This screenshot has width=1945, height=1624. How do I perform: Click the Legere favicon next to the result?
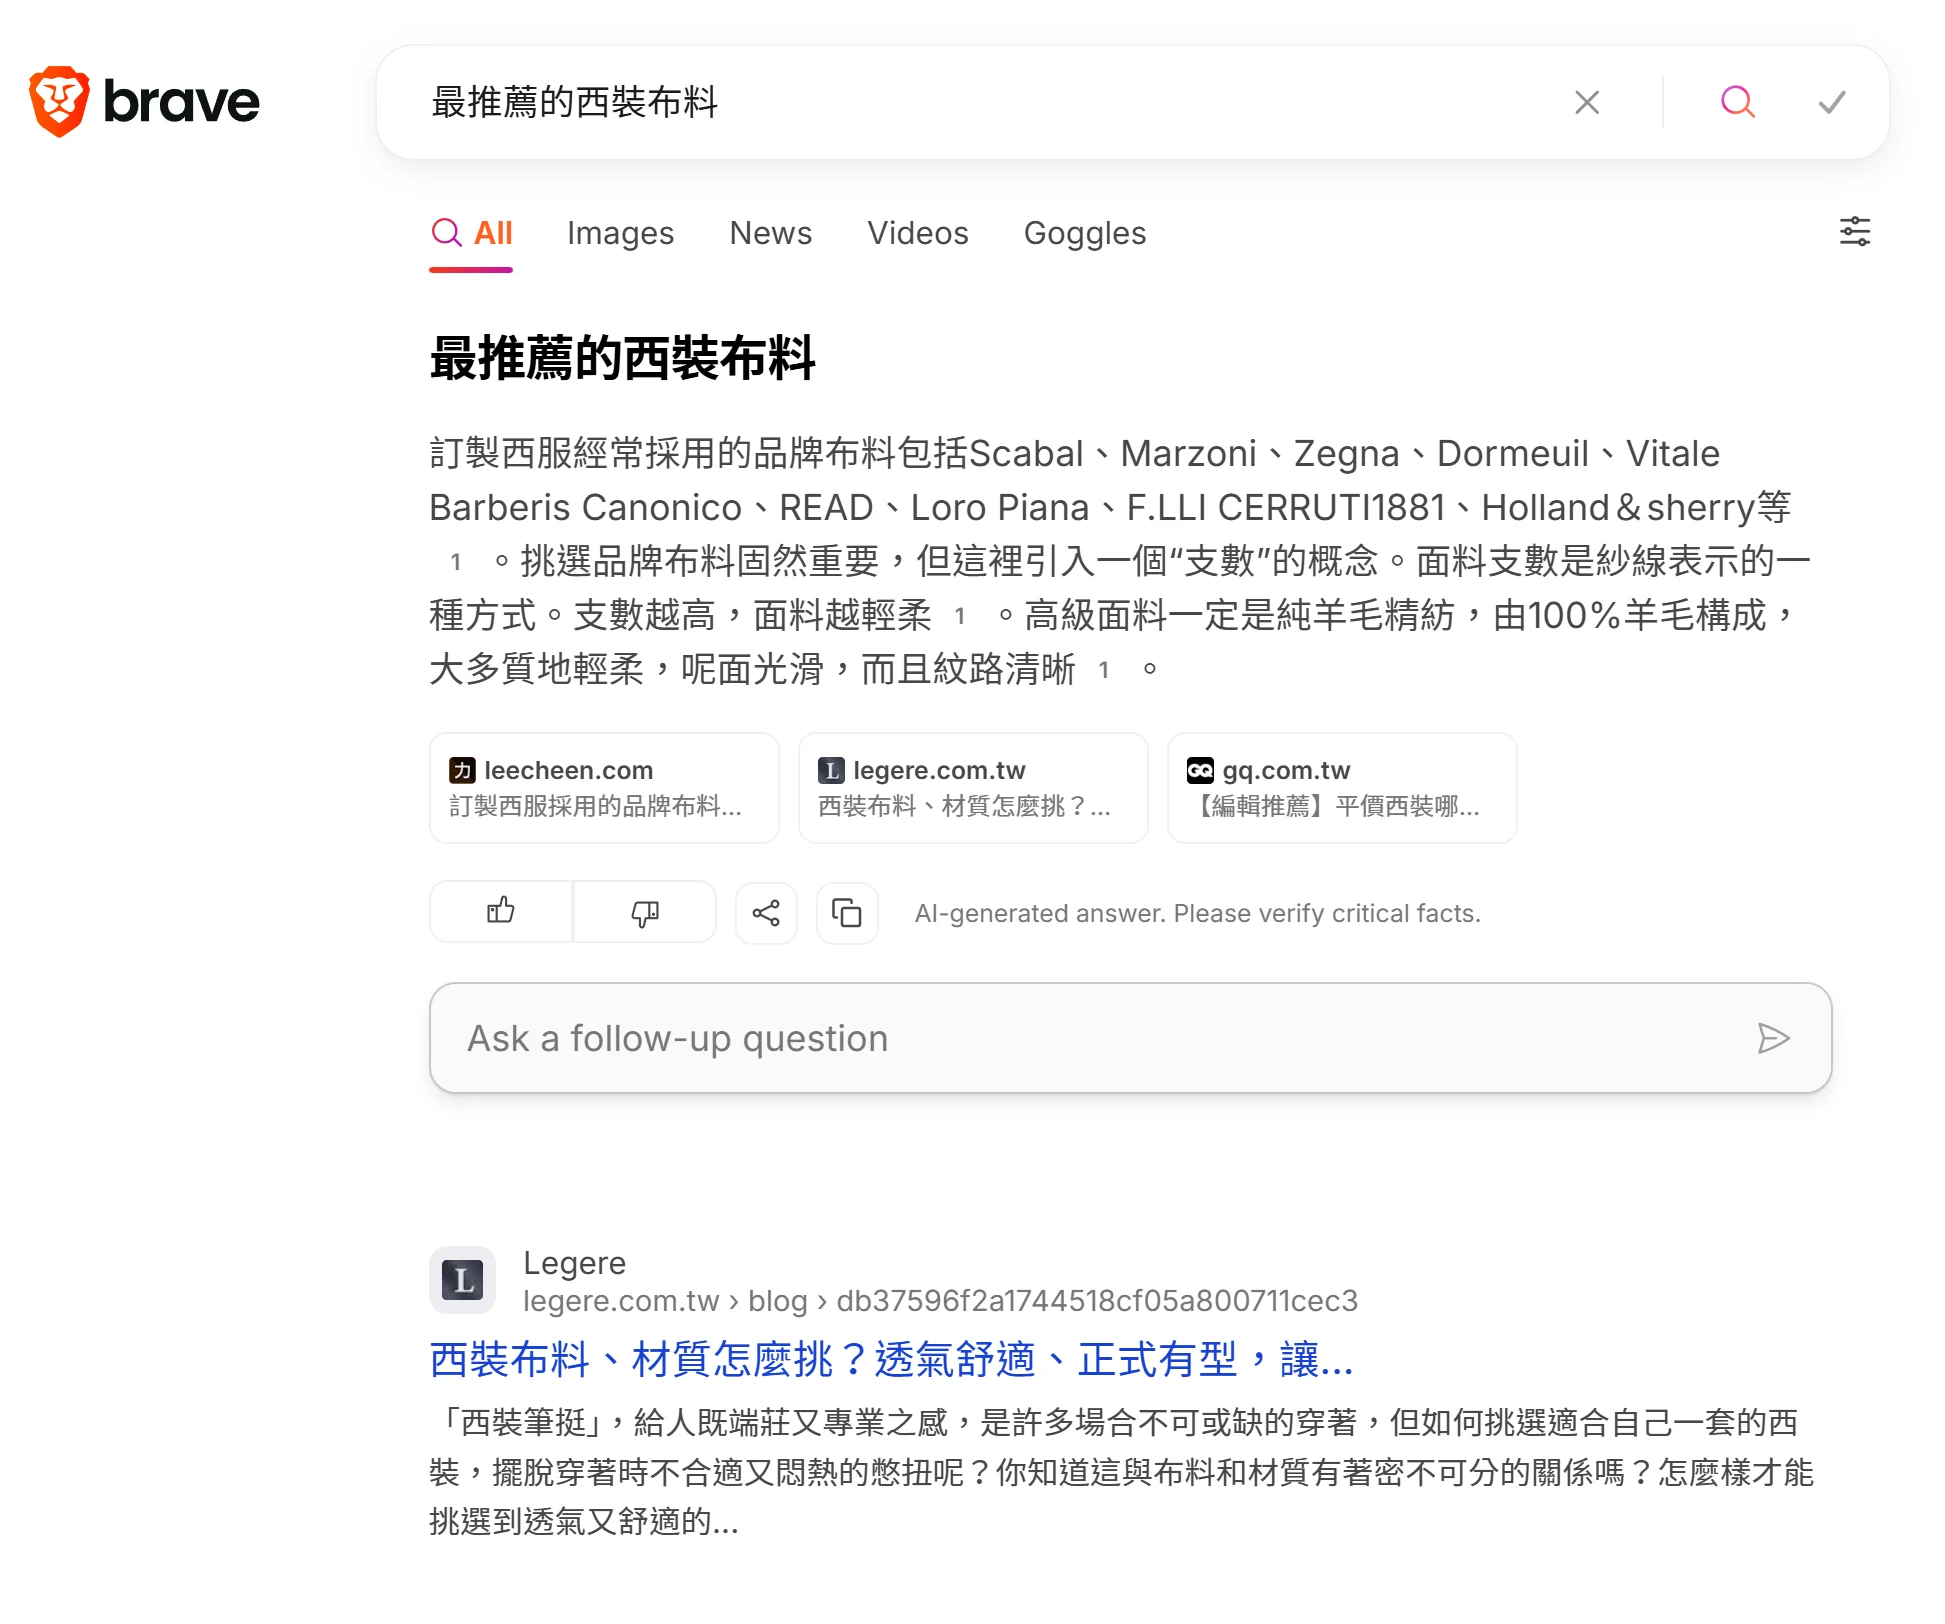[461, 1279]
